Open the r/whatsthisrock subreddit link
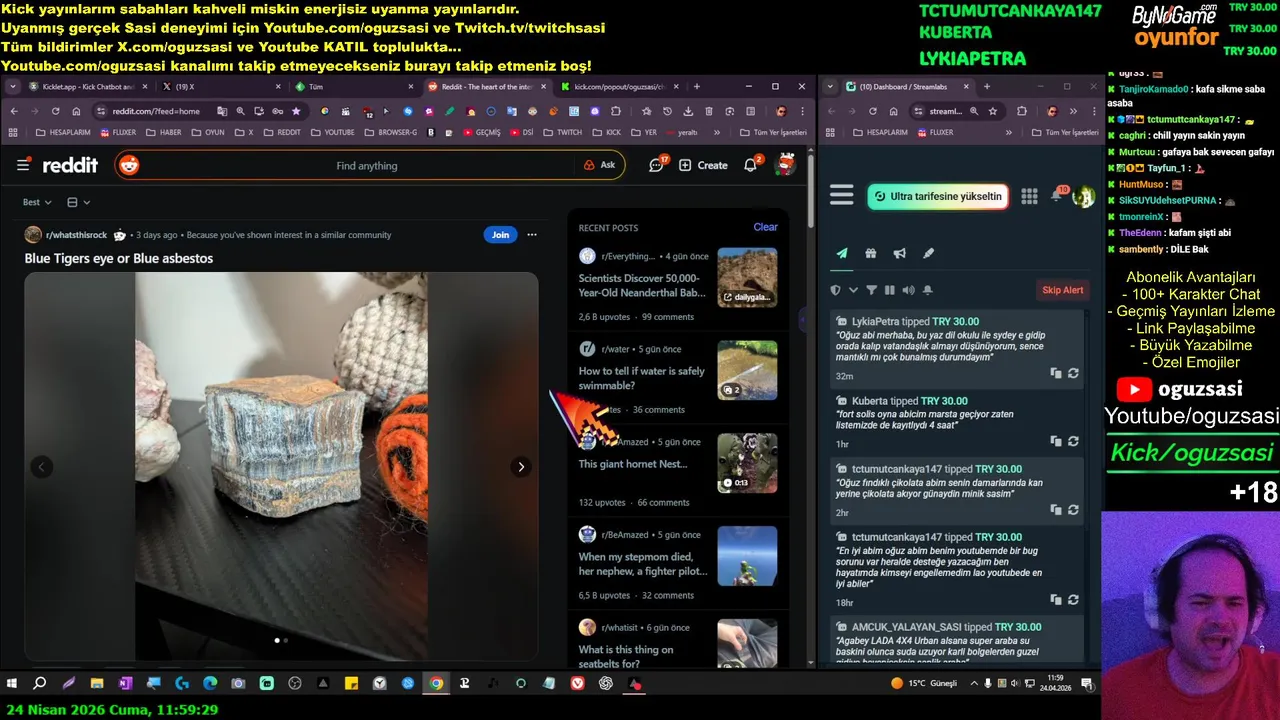 point(76,235)
